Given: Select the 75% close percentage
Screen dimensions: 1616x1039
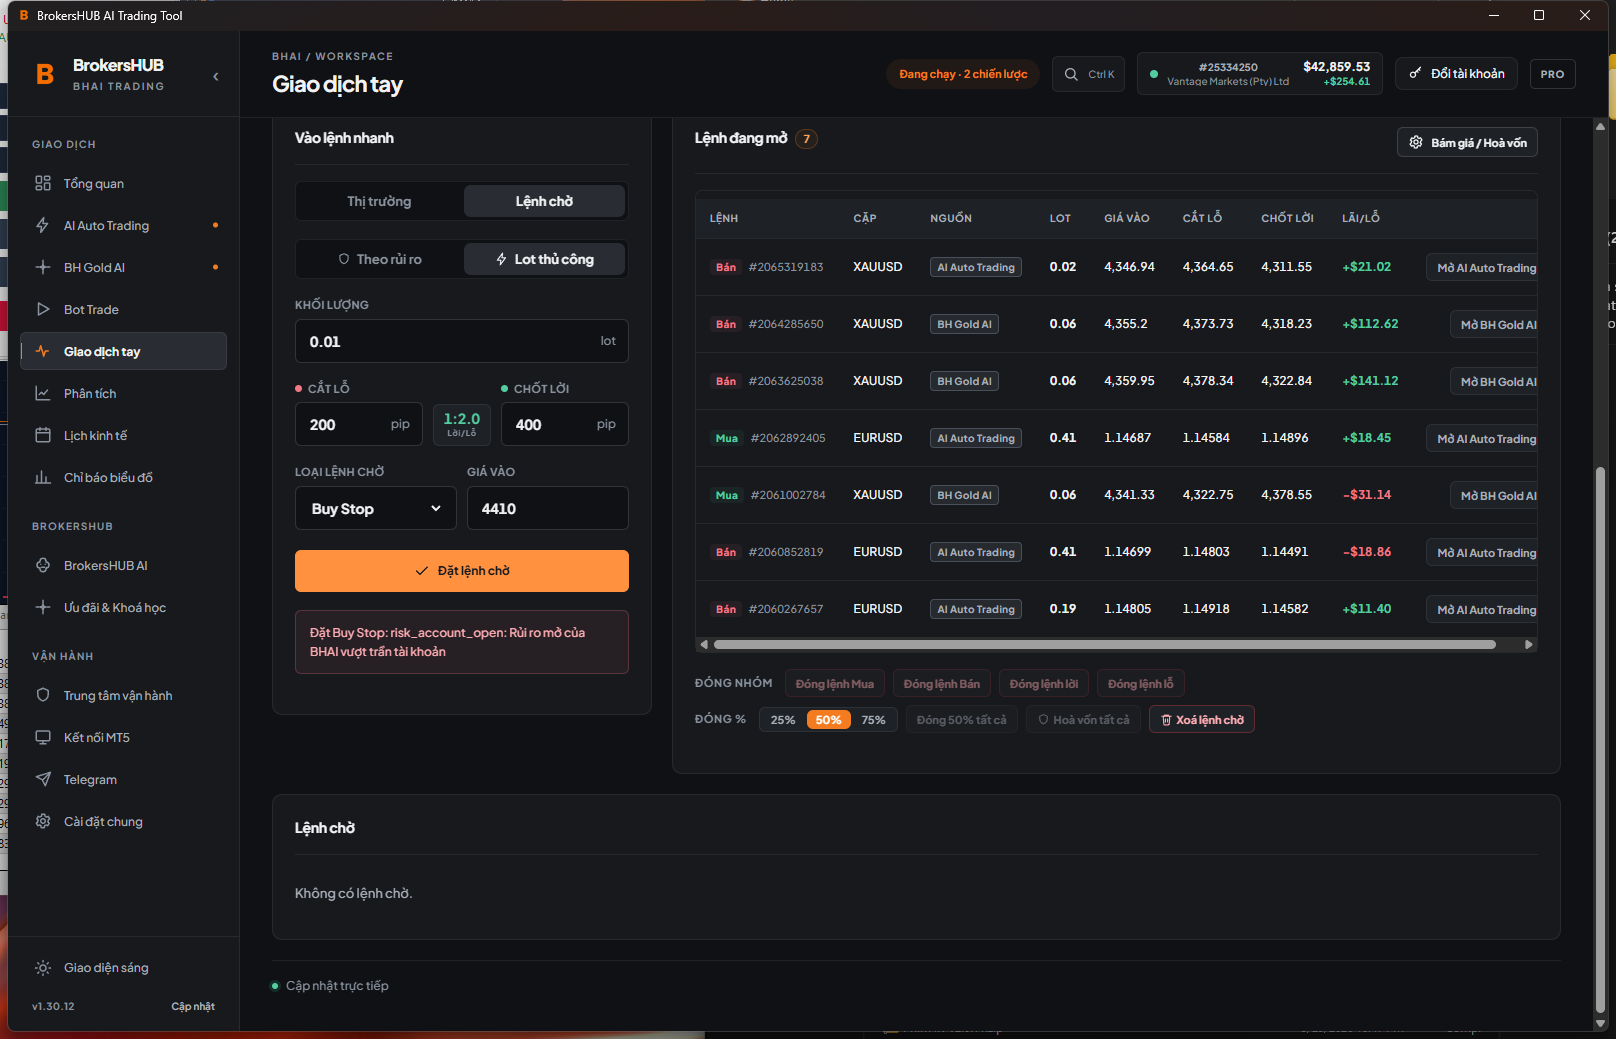Looking at the screenshot, I should click(873, 720).
